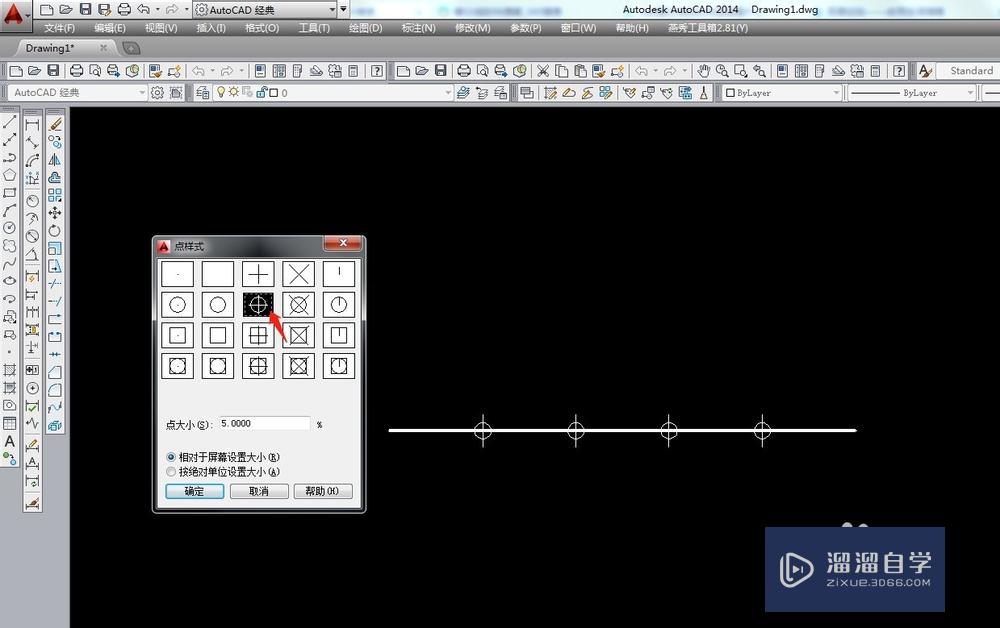Click the Cut scissors icon
The height and width of the screenshot is (628, 1000).
tap(543, 71)
